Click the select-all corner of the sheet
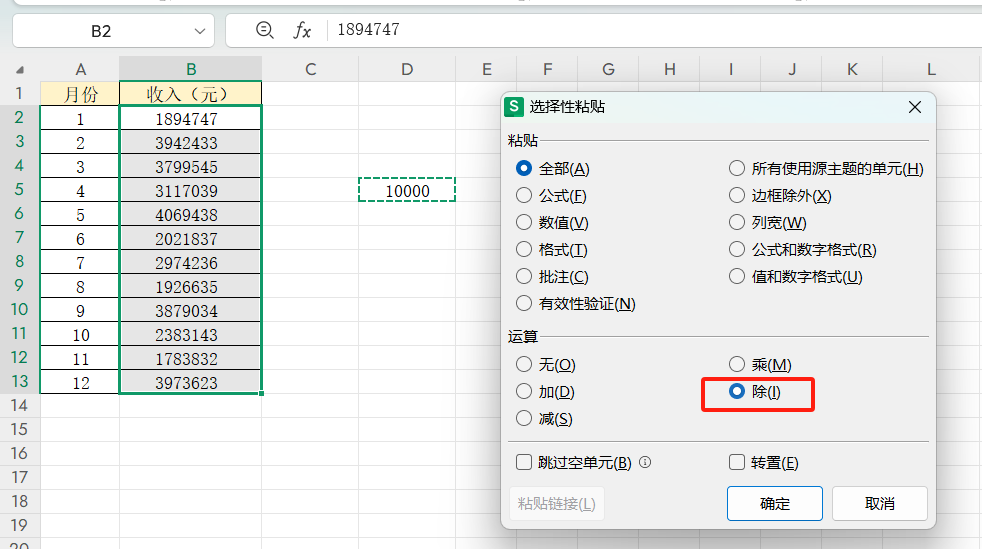 [x=20, y=69]
